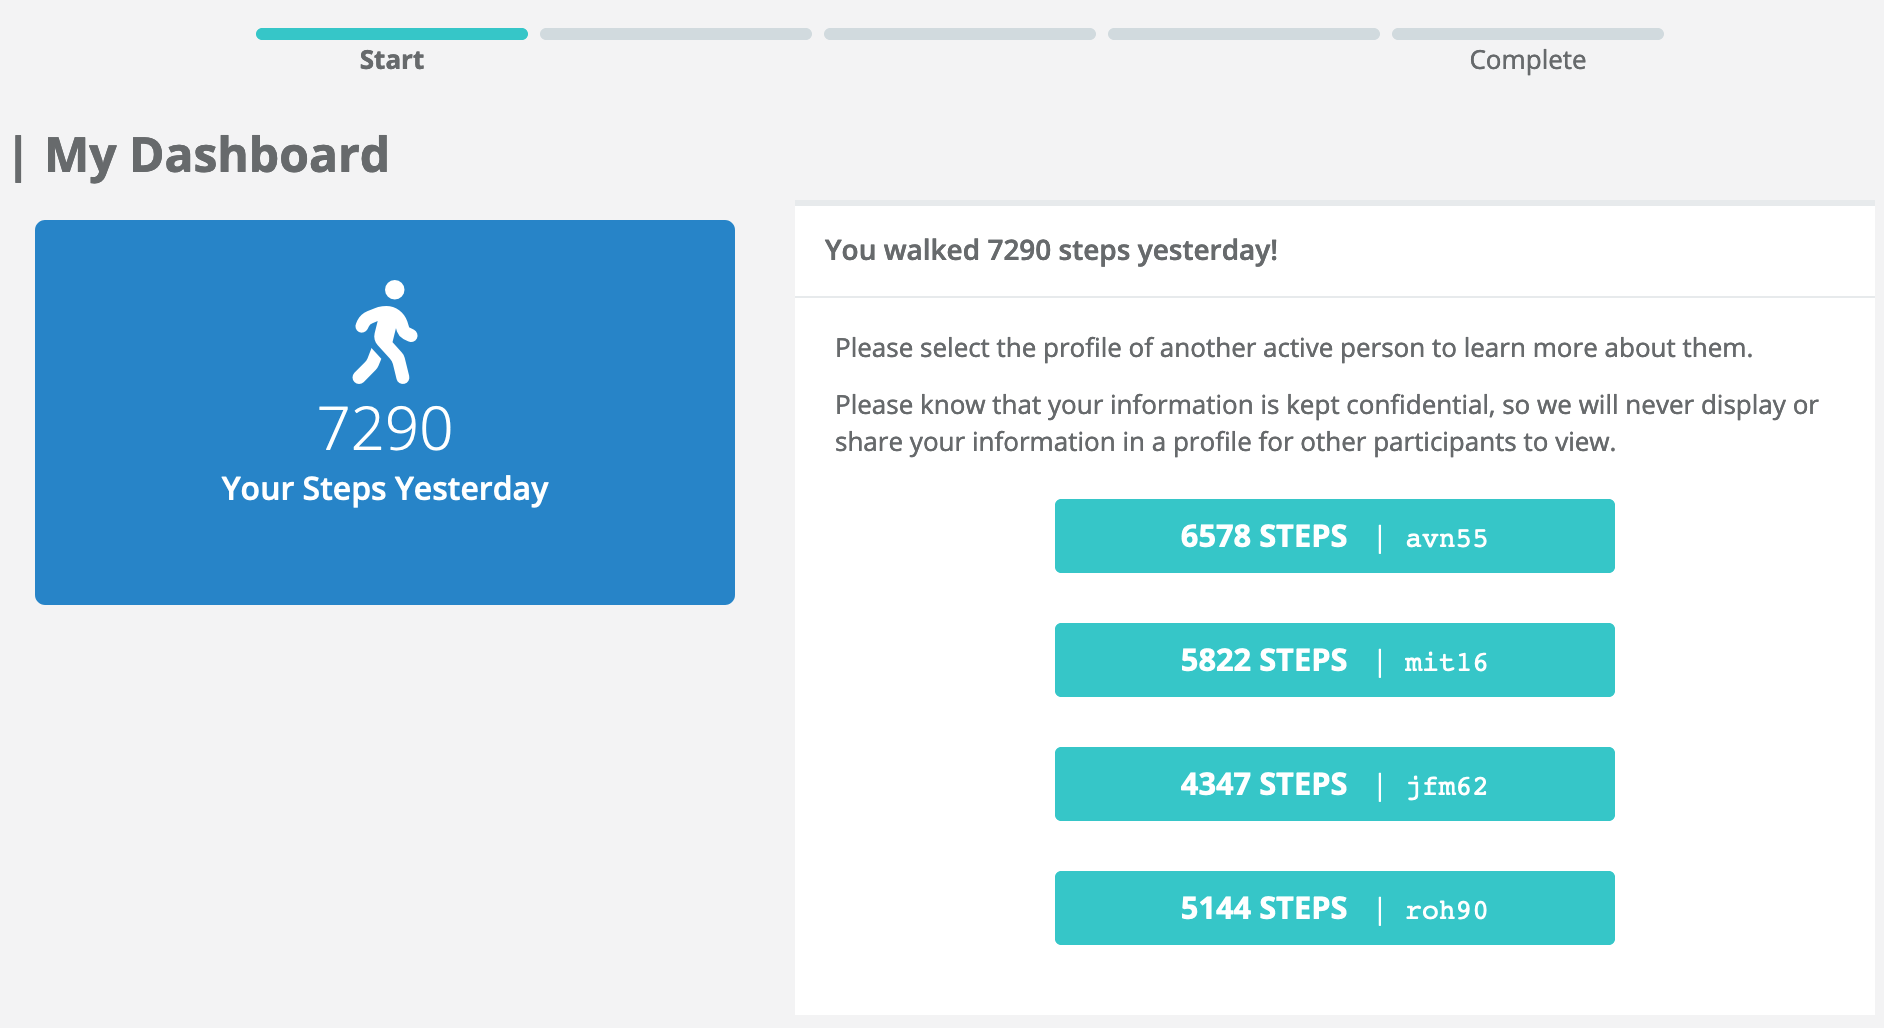Click the middle progress bar segment
1884x1028 pixels.
[x=959, y=34]
